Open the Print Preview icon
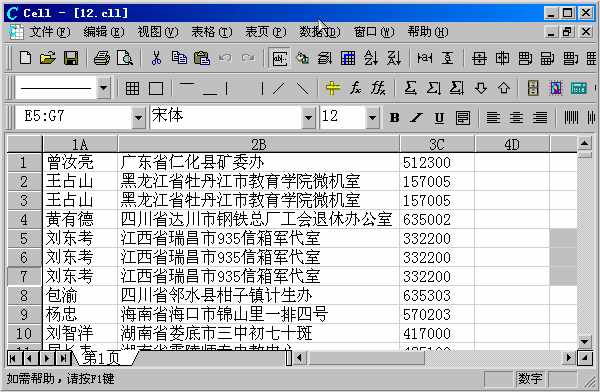 tap(124, 58)
